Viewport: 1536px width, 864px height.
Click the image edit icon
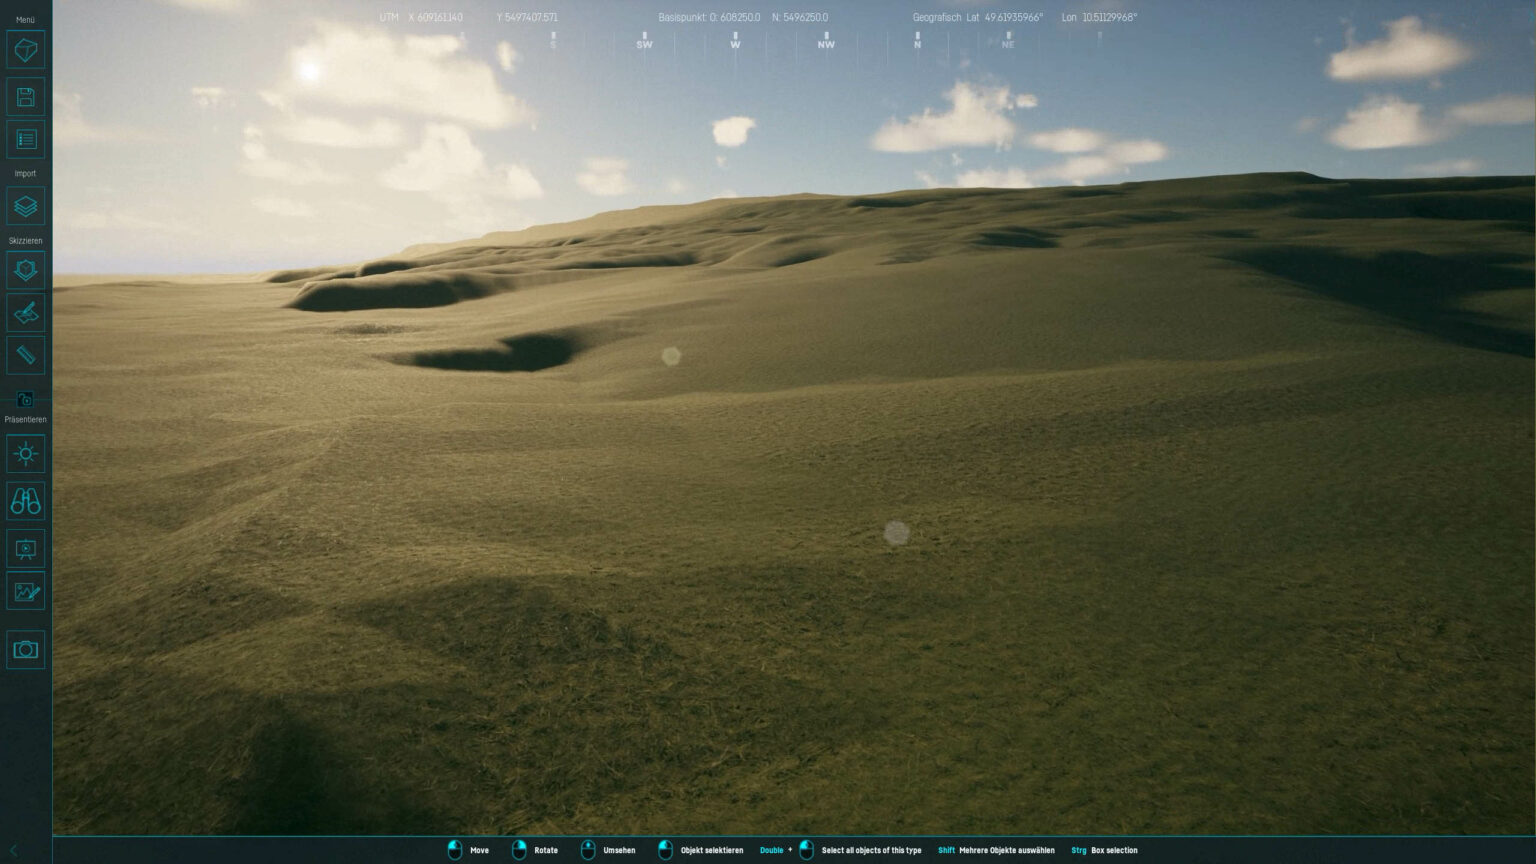26,592
